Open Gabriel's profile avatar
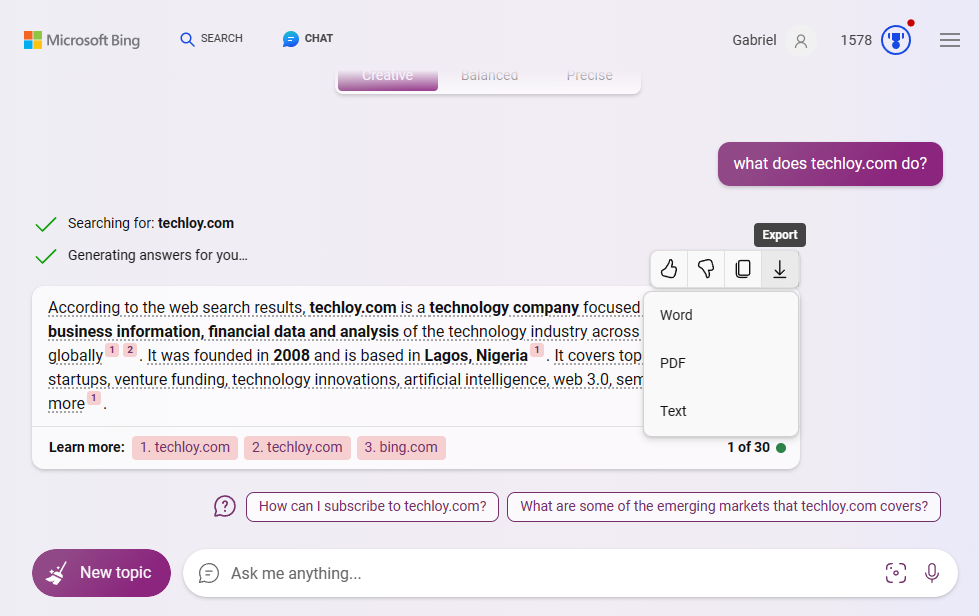The height and width of the screenshot is (616, 979). [800, 41]
